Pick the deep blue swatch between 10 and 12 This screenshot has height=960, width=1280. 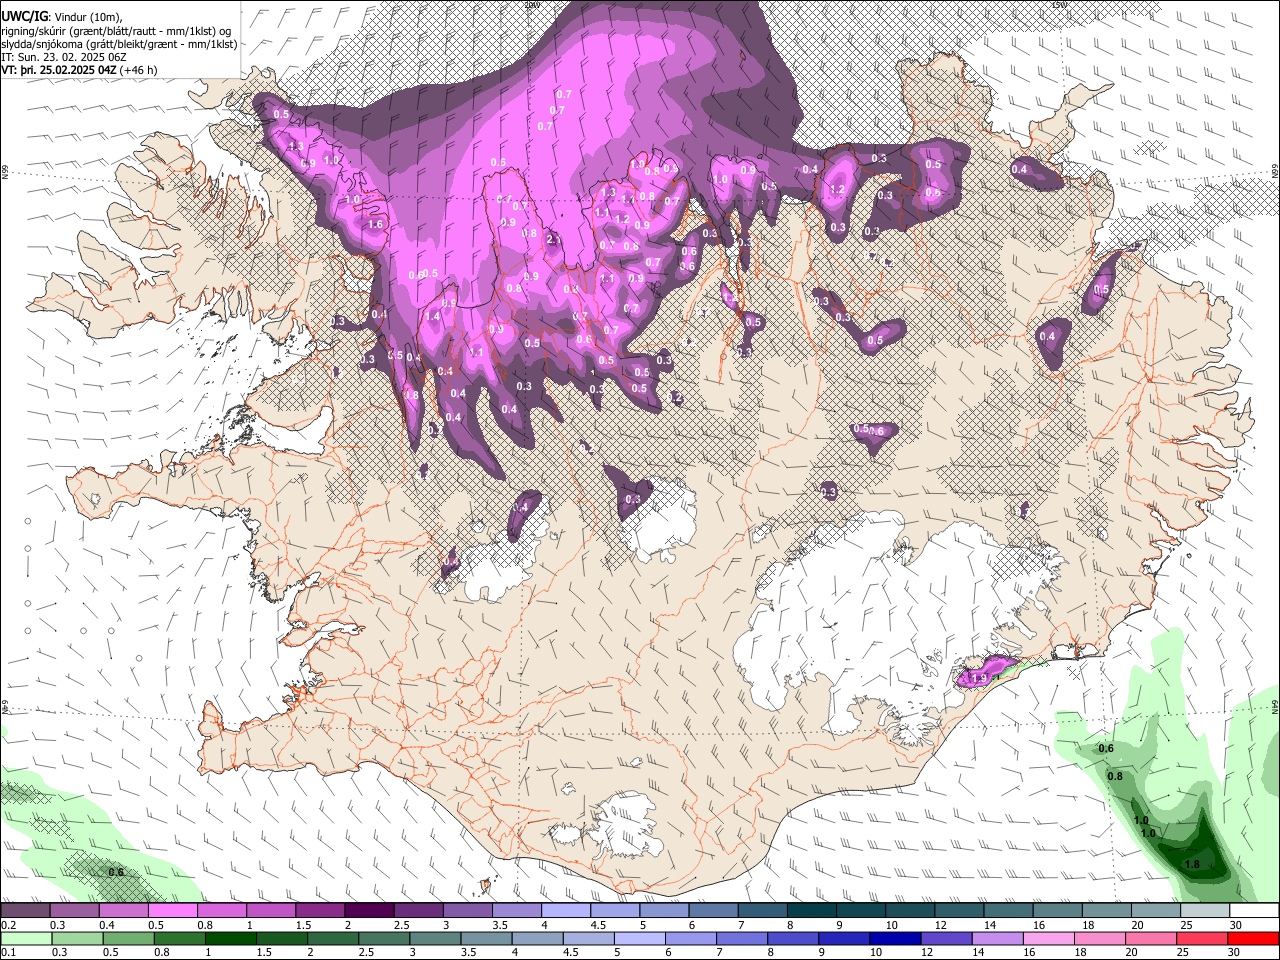click(896, 938)
